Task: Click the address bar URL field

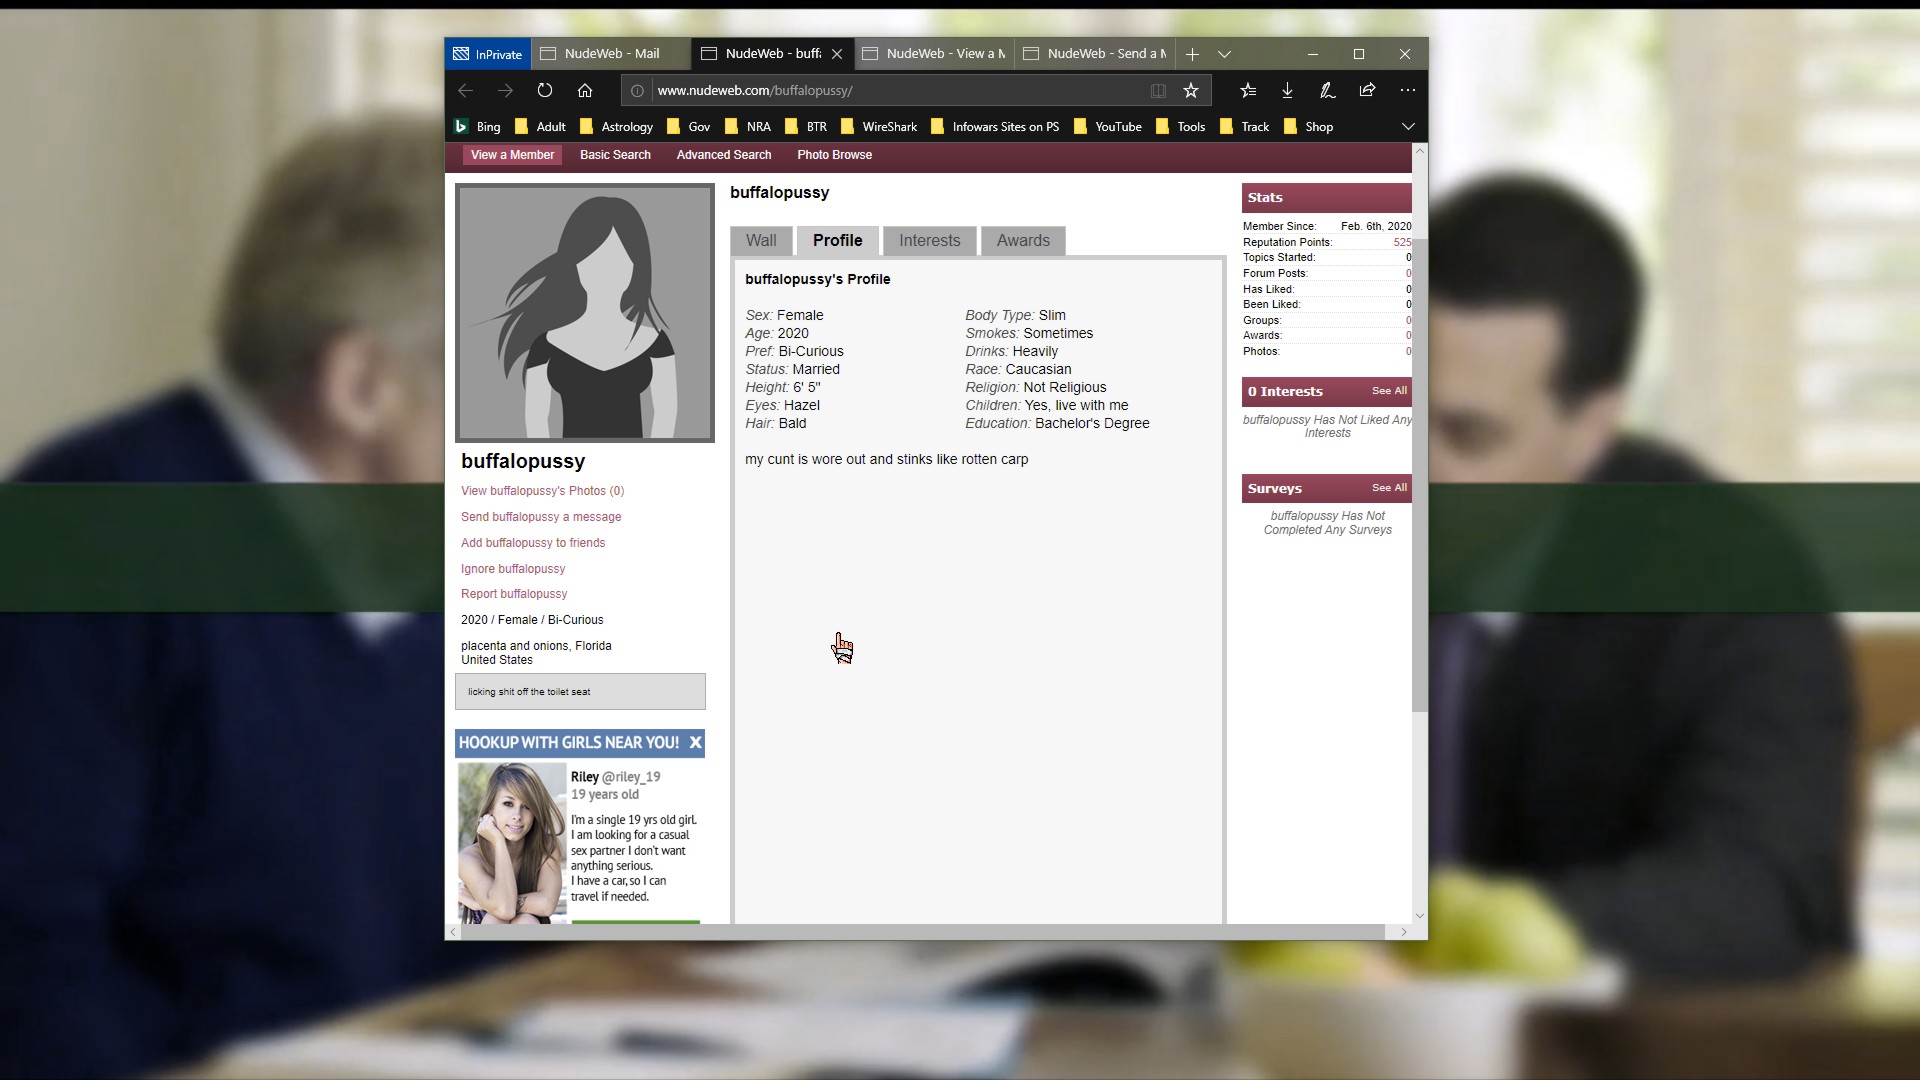Action: coord(900,90)
